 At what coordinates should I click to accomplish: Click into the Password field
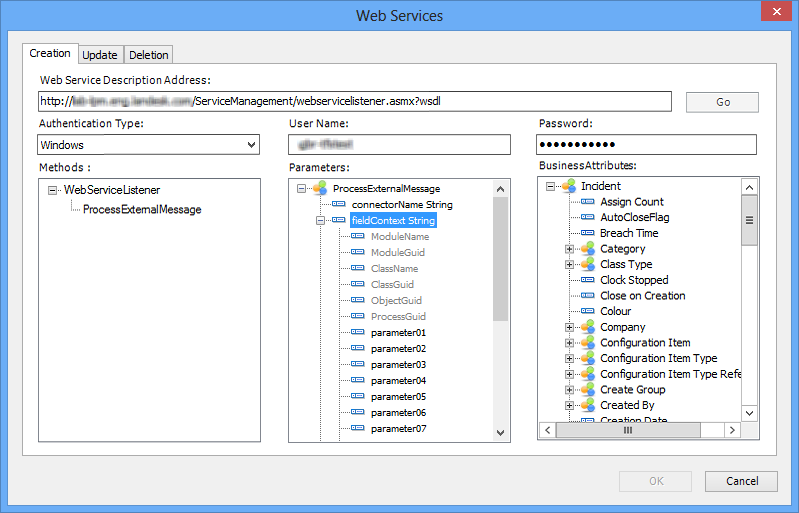pyautogui.click(x=646, y=145)
